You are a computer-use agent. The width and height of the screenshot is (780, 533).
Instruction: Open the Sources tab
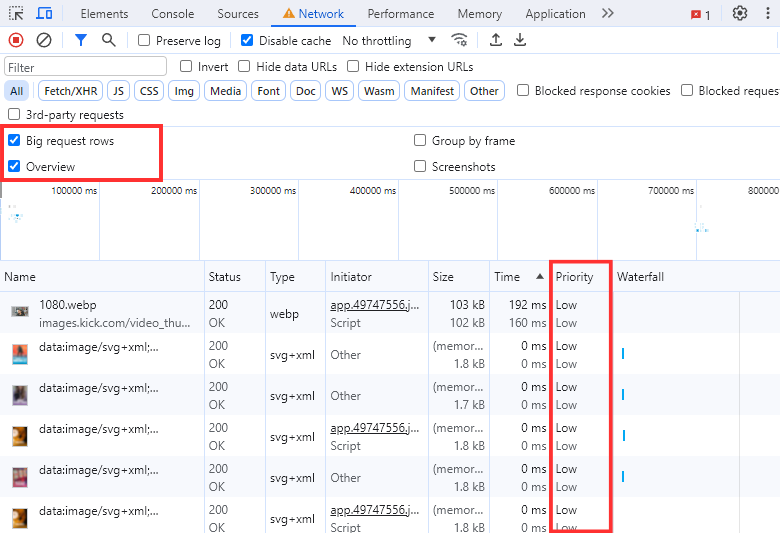point(238,14)
